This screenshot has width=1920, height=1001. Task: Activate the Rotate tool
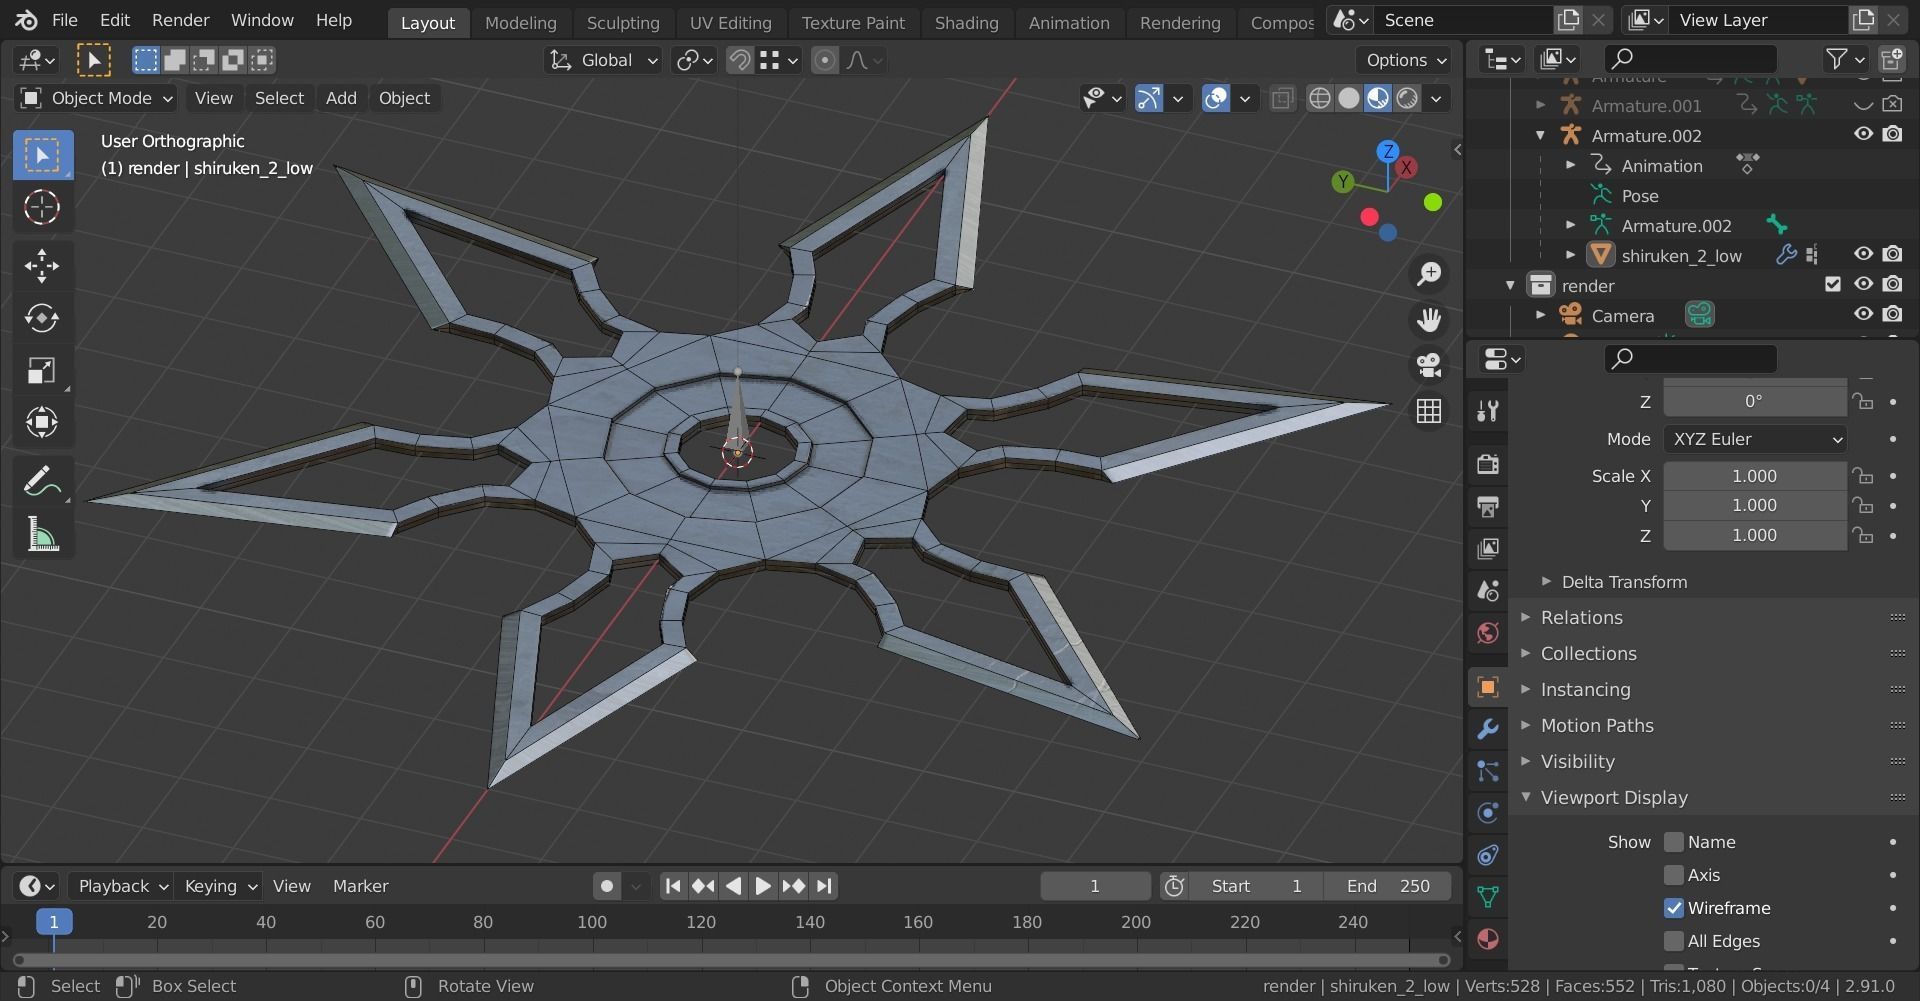(x=42, y=318)
